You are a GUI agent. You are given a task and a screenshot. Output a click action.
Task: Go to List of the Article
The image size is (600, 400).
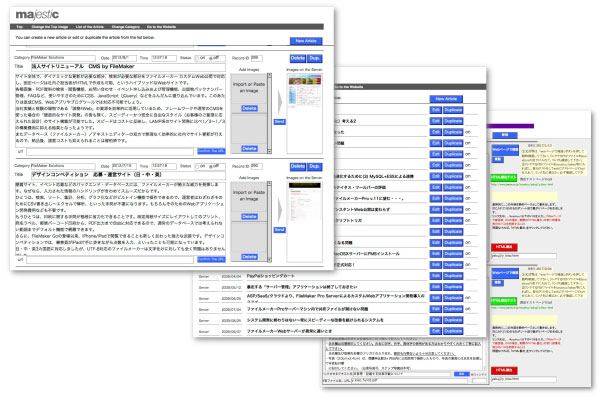click(90, 27)
